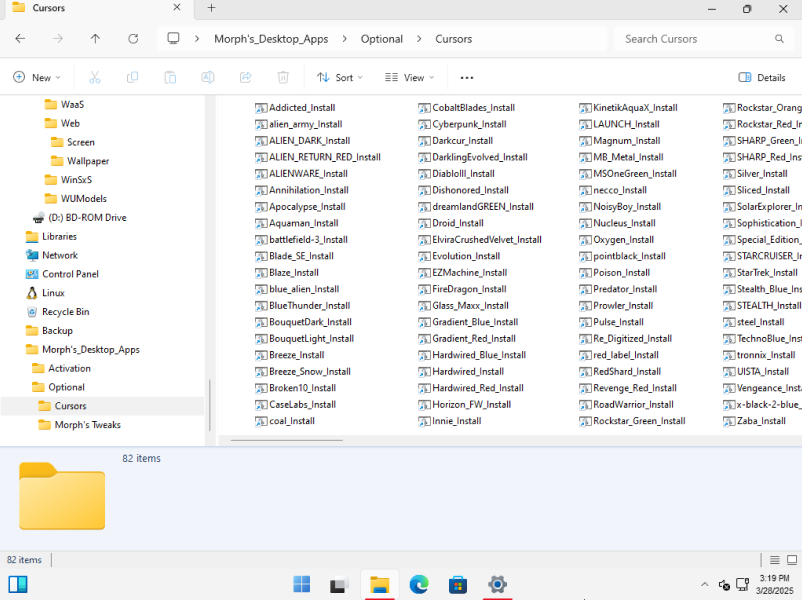This screenshot has height=600, width=802.
Task: Click the horizontal scrollbar of file list
Action: [x=286, y=440]
